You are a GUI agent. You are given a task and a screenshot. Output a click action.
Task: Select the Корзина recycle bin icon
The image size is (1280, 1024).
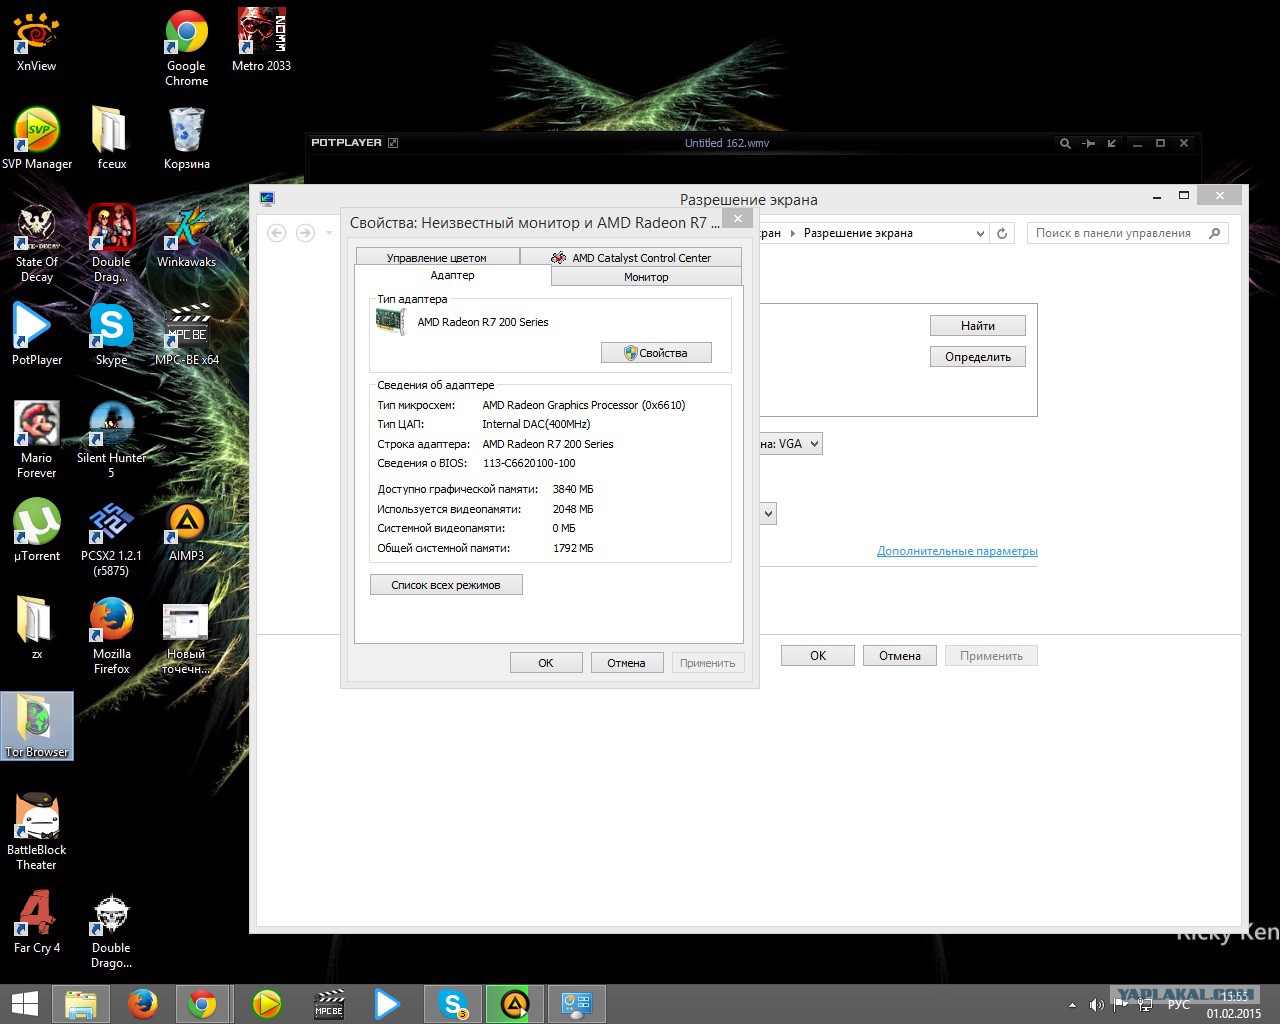tap(186, 138)
